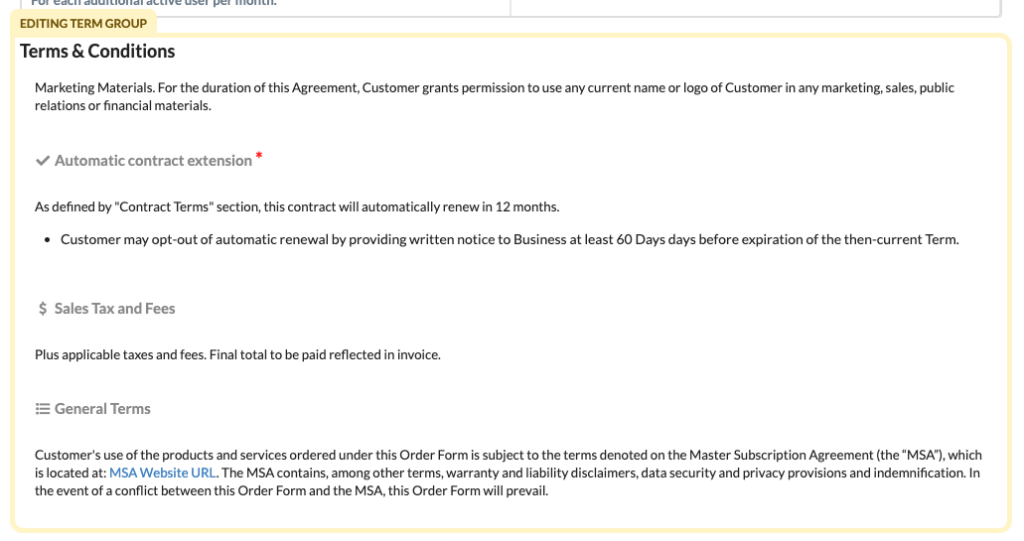Click the partially visible active user per month text
Image resolution: width=1024 pixels, height=541 pixels.
point(153,3)
